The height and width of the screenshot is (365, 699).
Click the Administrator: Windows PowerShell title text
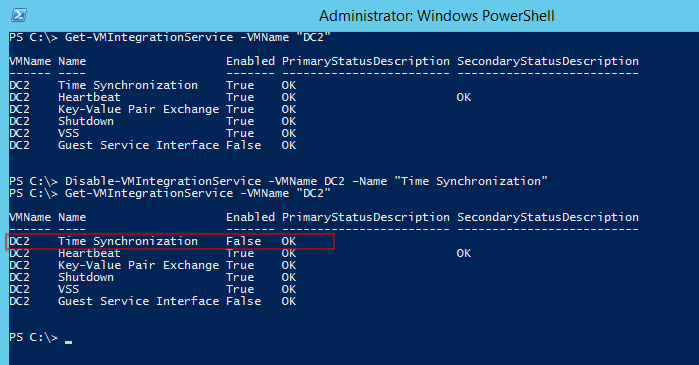[x=436, y=16]
